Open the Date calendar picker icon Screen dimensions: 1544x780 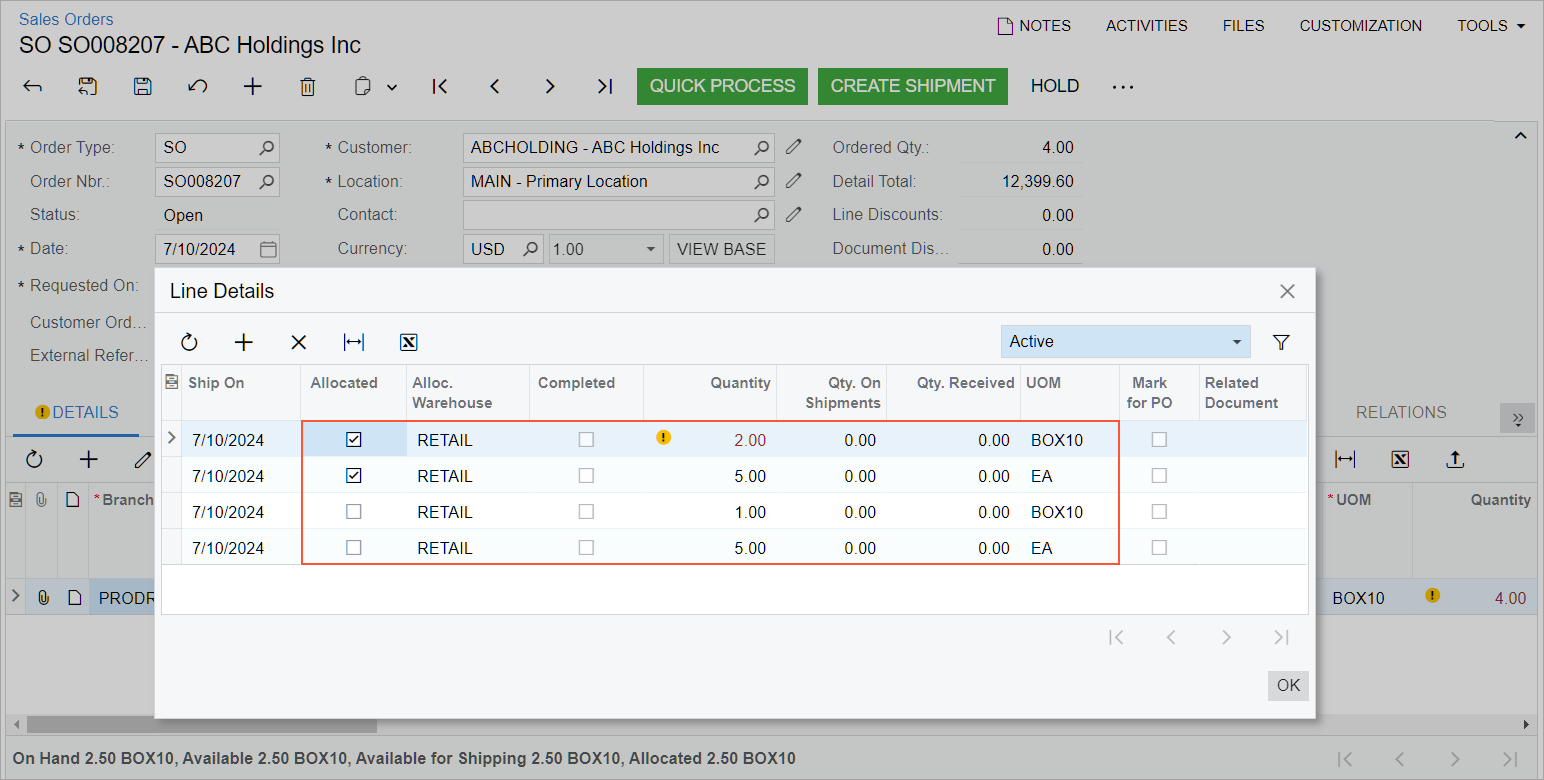(x=268, y=249)
